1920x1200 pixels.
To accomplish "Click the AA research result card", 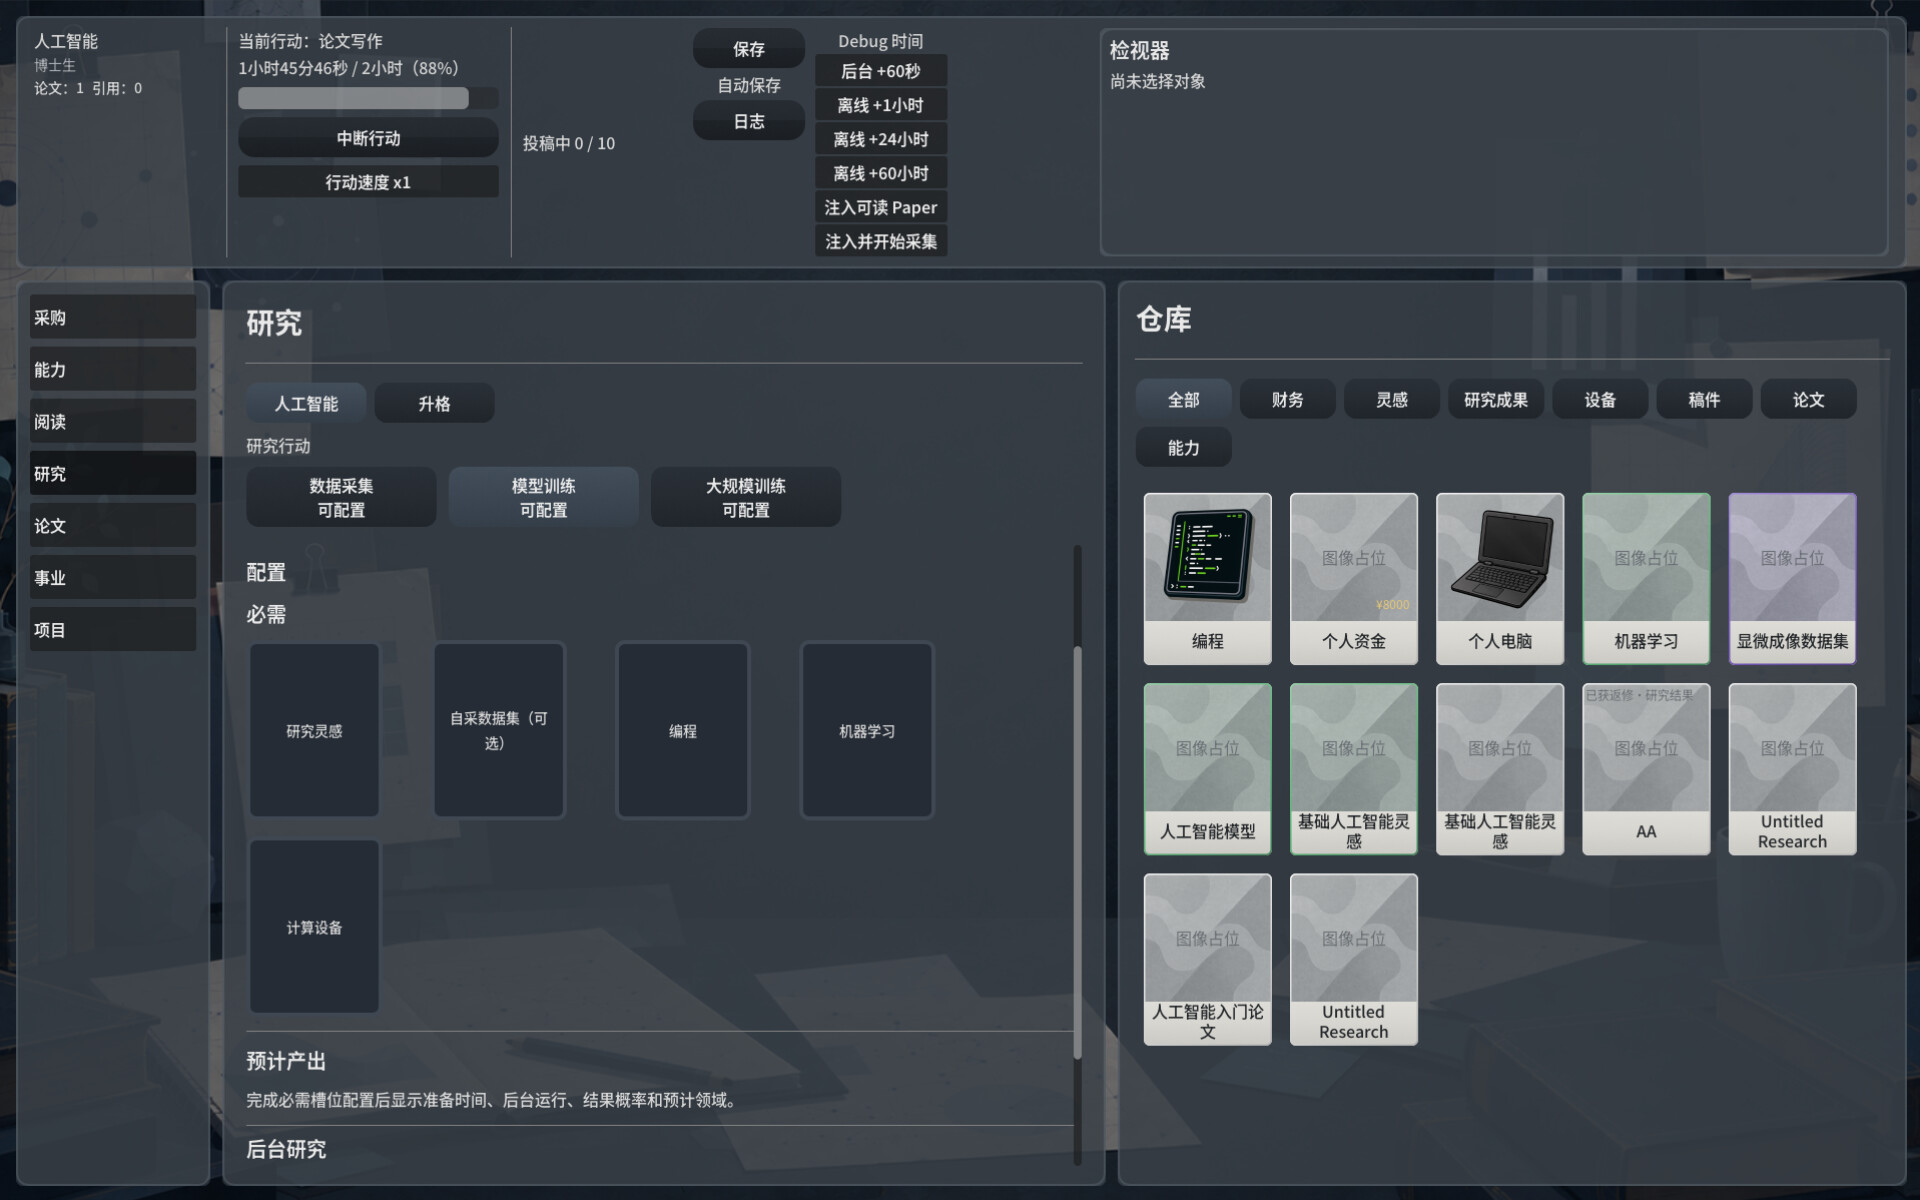I will tap(1645, 768).
